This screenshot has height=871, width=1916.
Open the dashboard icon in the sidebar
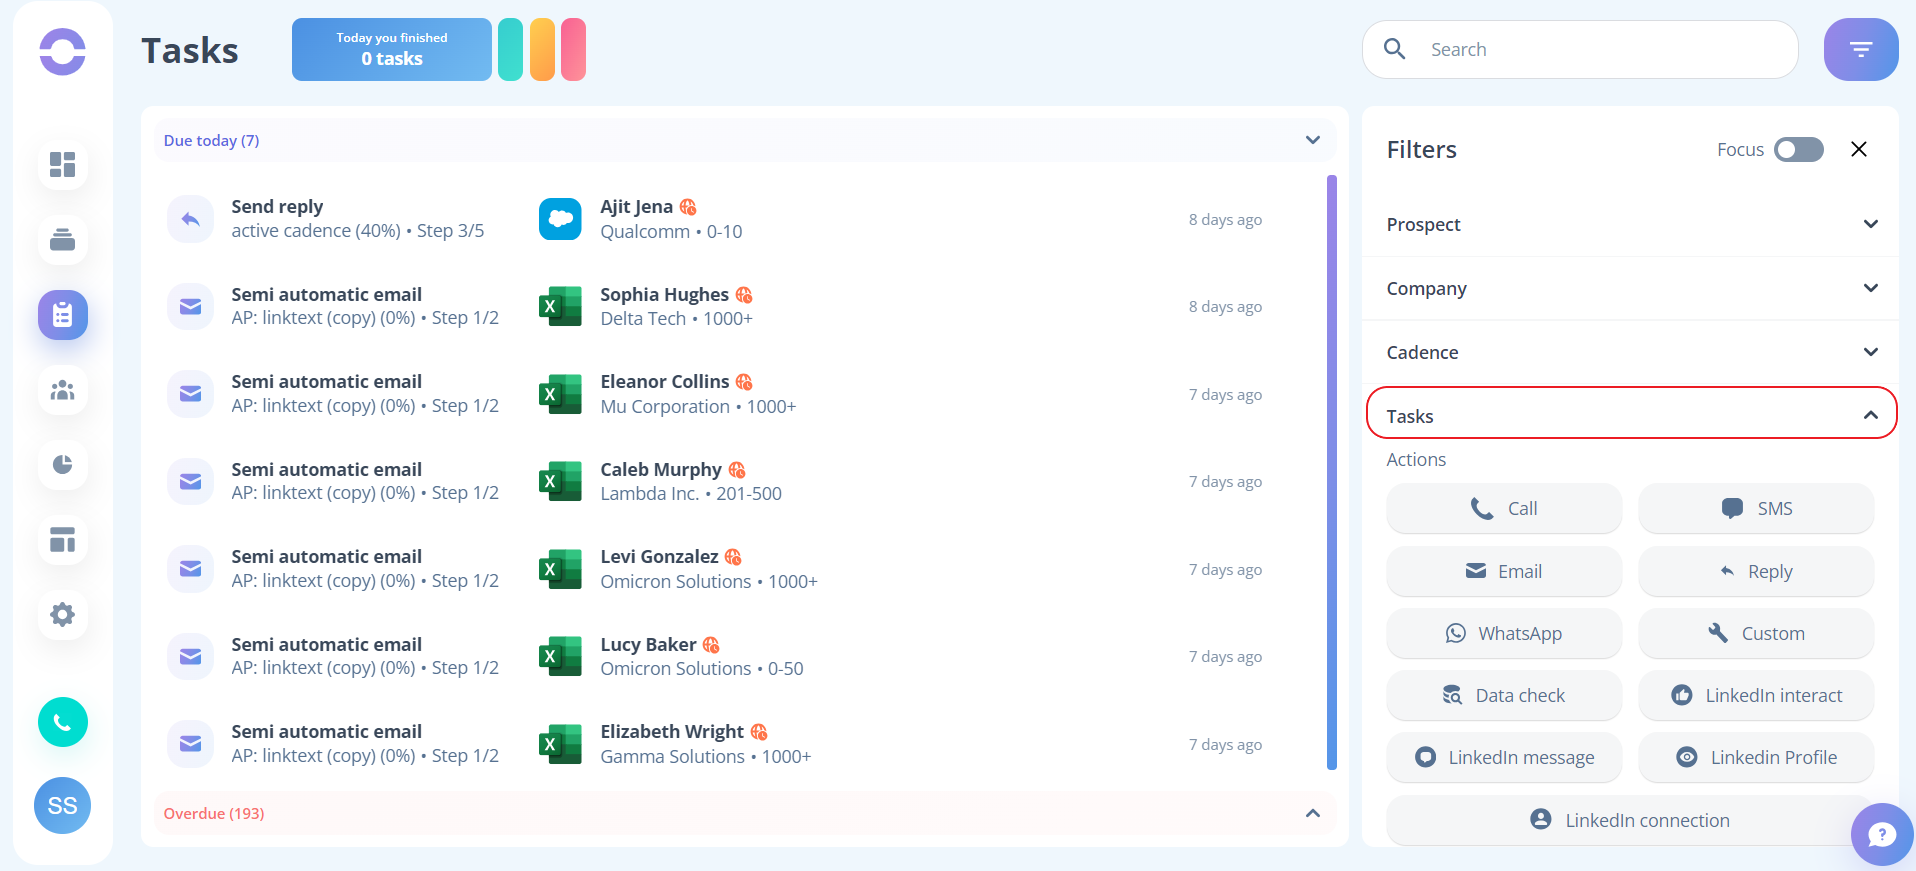pyautogui.click(x=62, y=165)
